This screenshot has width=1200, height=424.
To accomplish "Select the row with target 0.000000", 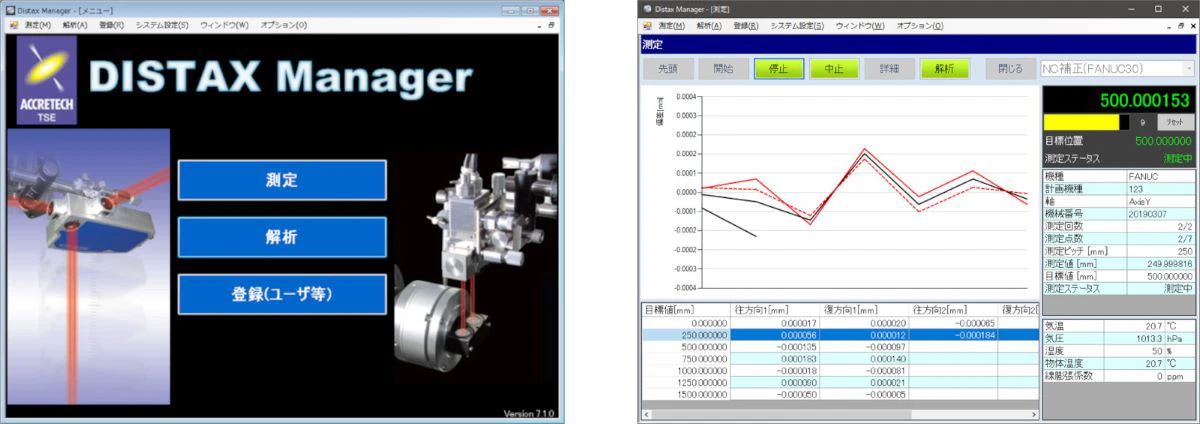I will 838,323.
